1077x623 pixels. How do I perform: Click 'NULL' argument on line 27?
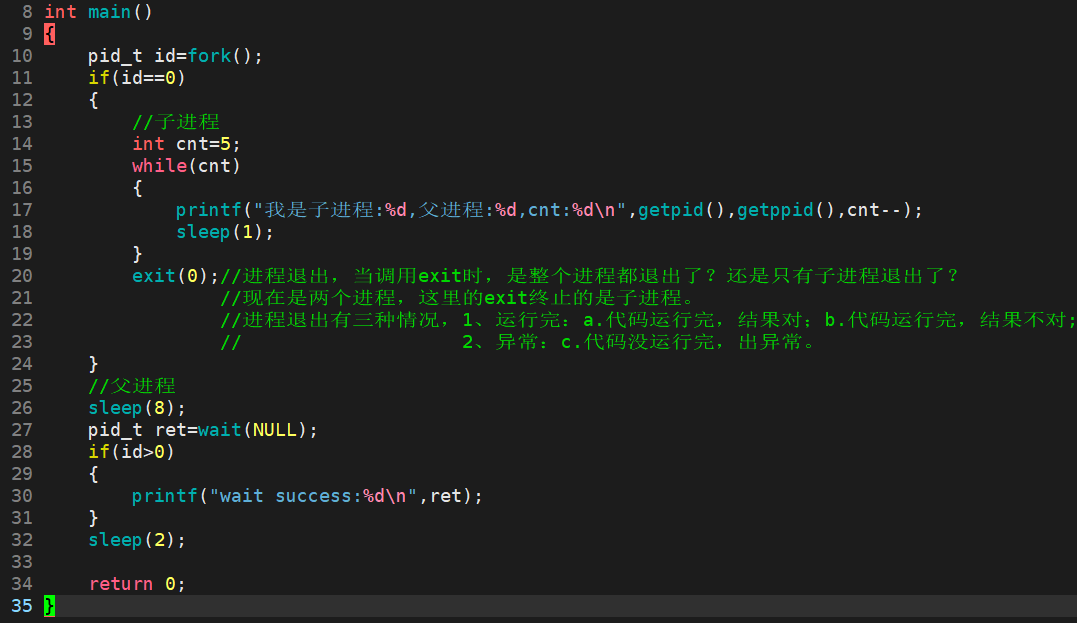(275, 430)
